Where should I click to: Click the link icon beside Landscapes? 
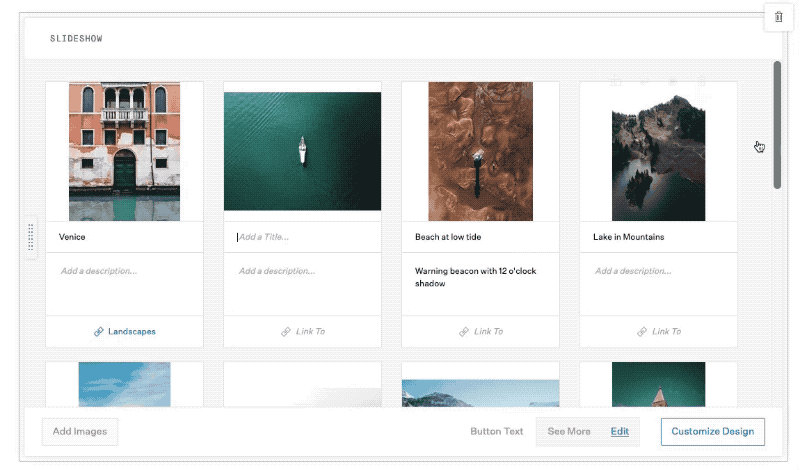pyautogui.click(x=99, y=331)
